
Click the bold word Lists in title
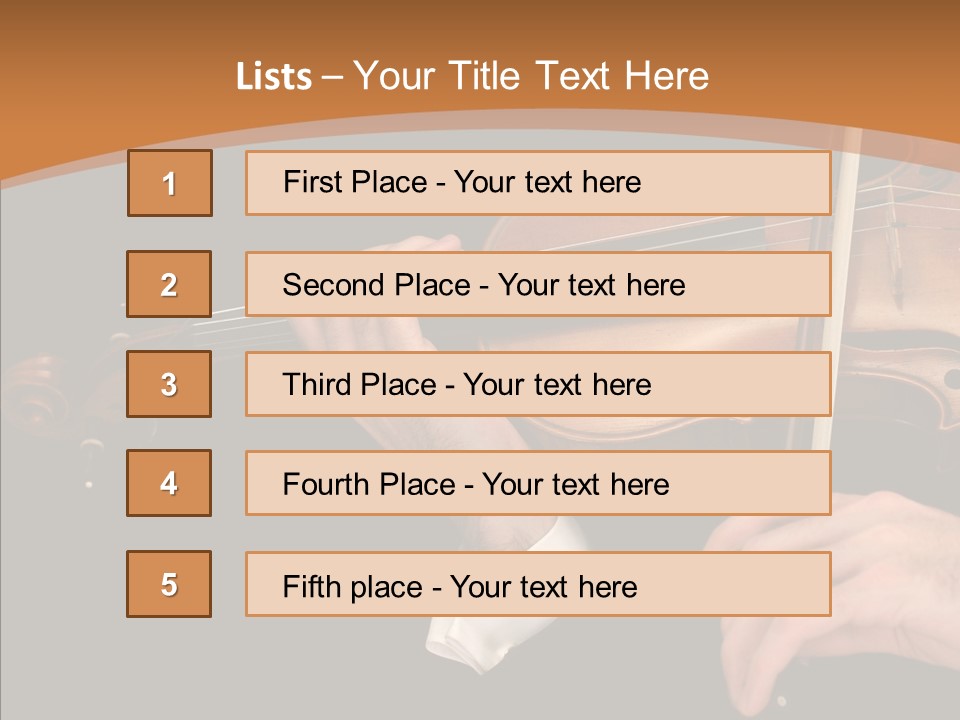point(273,77)
